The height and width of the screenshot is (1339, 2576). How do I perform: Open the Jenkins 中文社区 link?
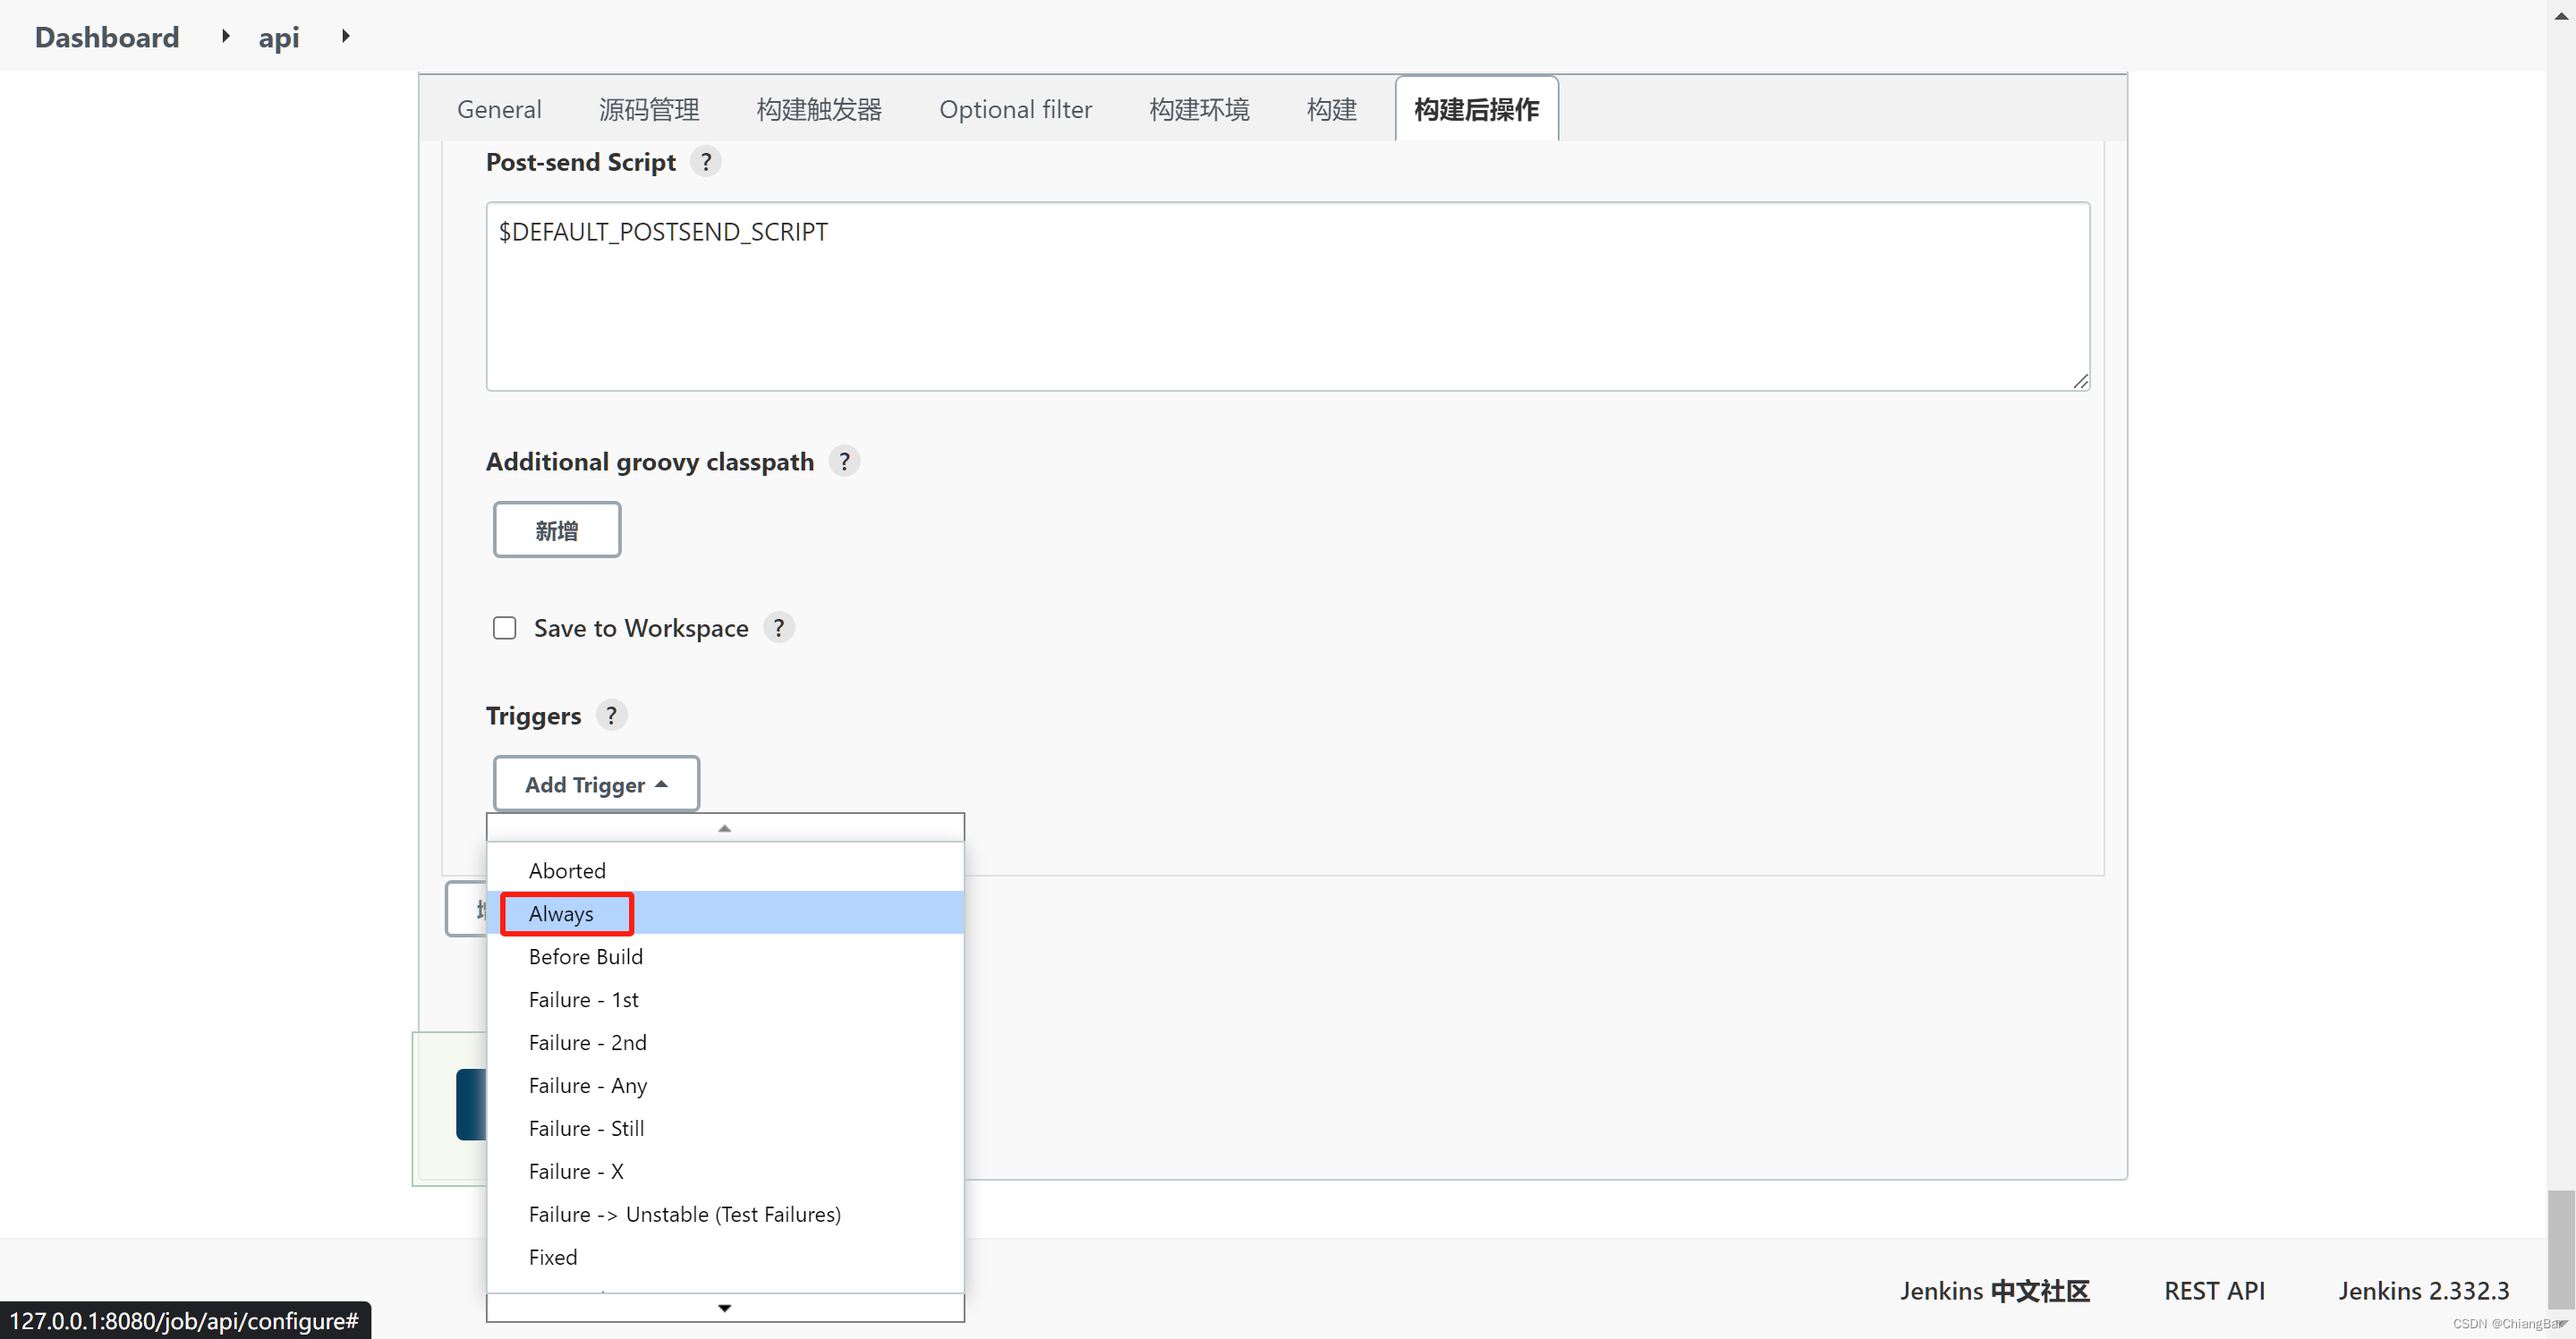click(1995, 1290)
